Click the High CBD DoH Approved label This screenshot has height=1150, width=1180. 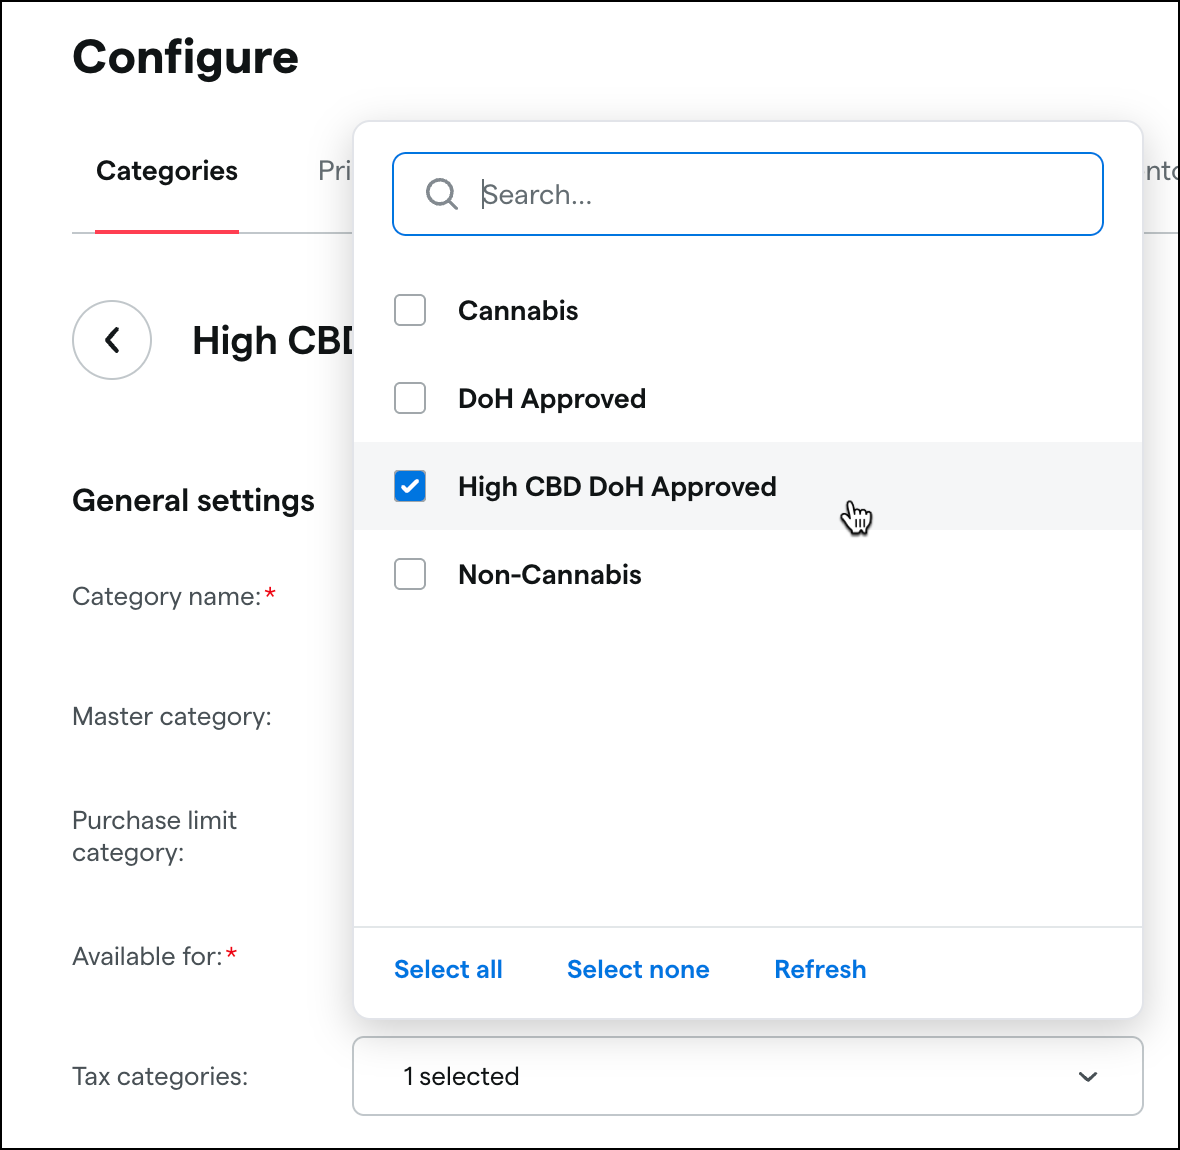(617, 487)
